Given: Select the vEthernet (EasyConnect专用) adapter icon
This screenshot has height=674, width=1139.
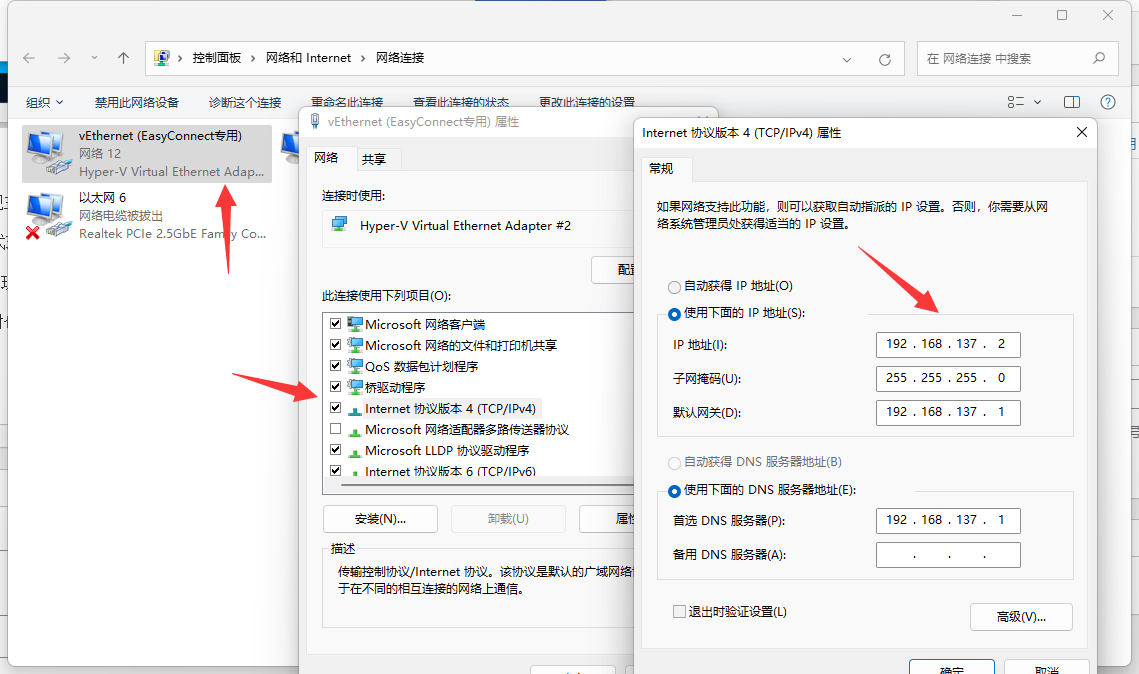Looking at the screenshot, I should tap(47, 153).
